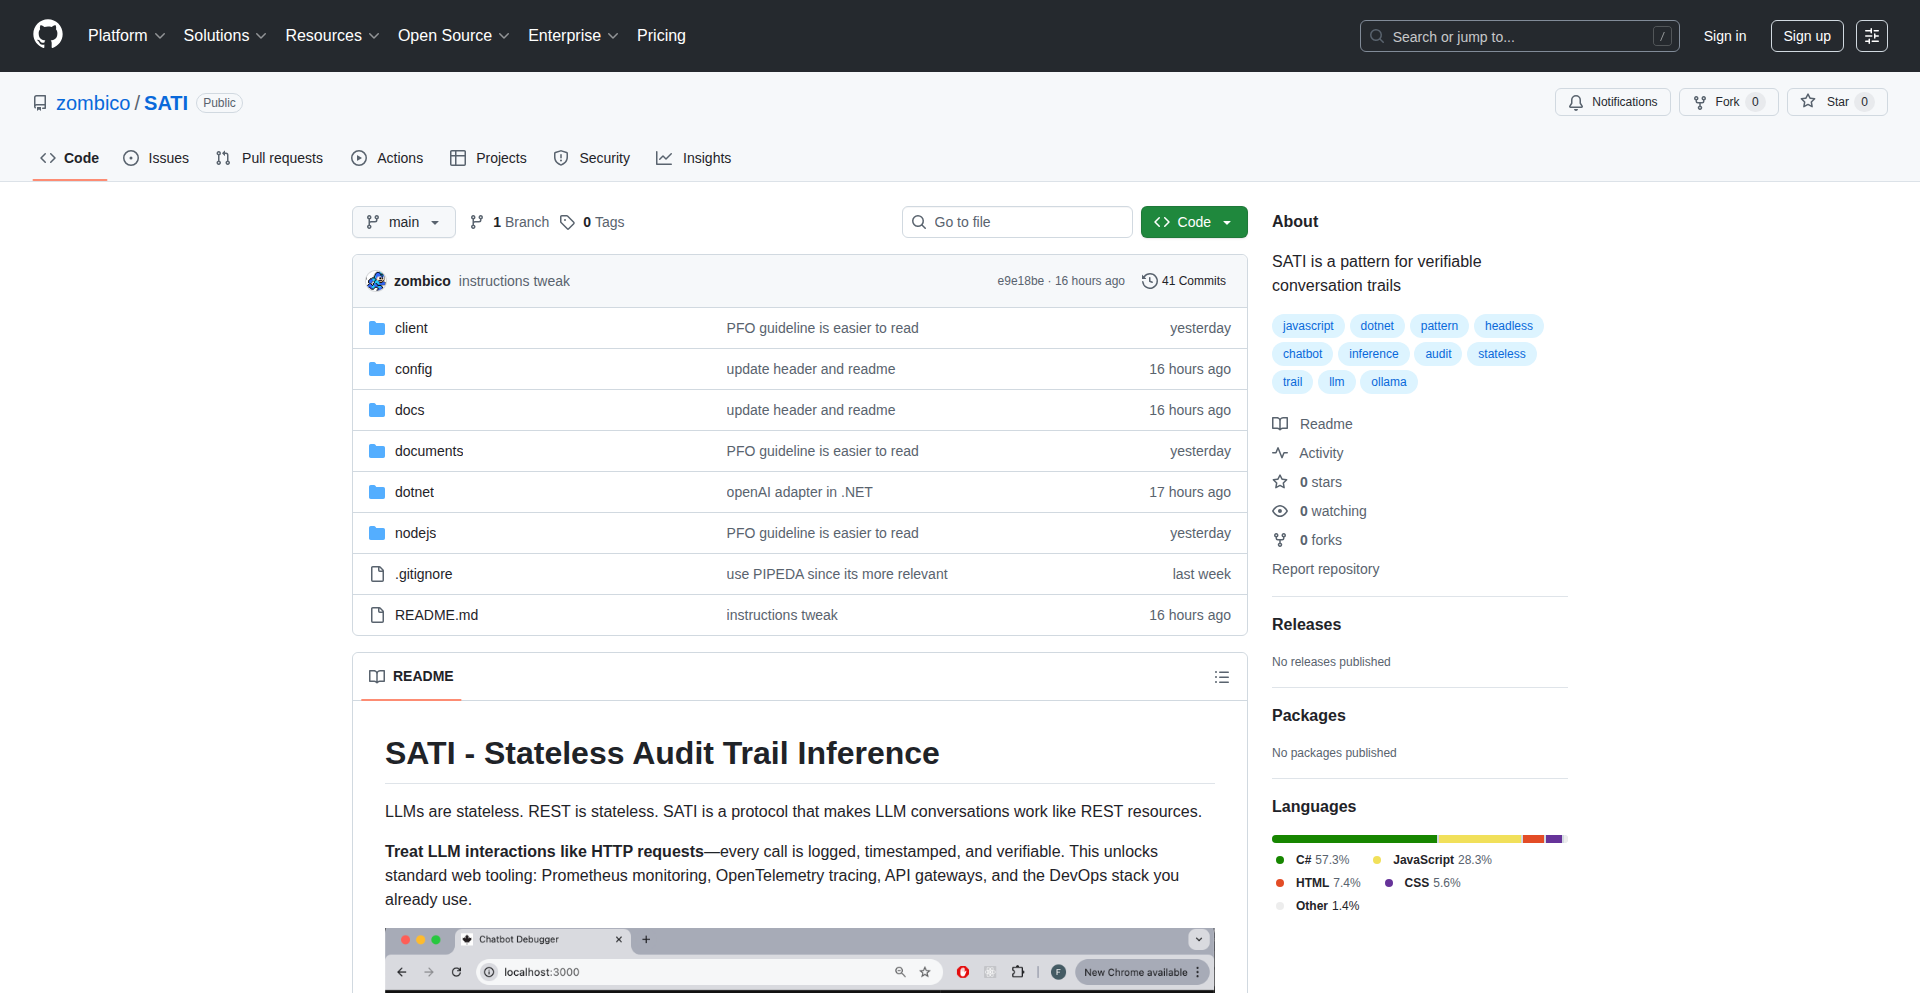Image resolution: width=1920 pixels, height=993 pixels.
Task: Click the green C# language bar segment
Action: coord(1353,839)
